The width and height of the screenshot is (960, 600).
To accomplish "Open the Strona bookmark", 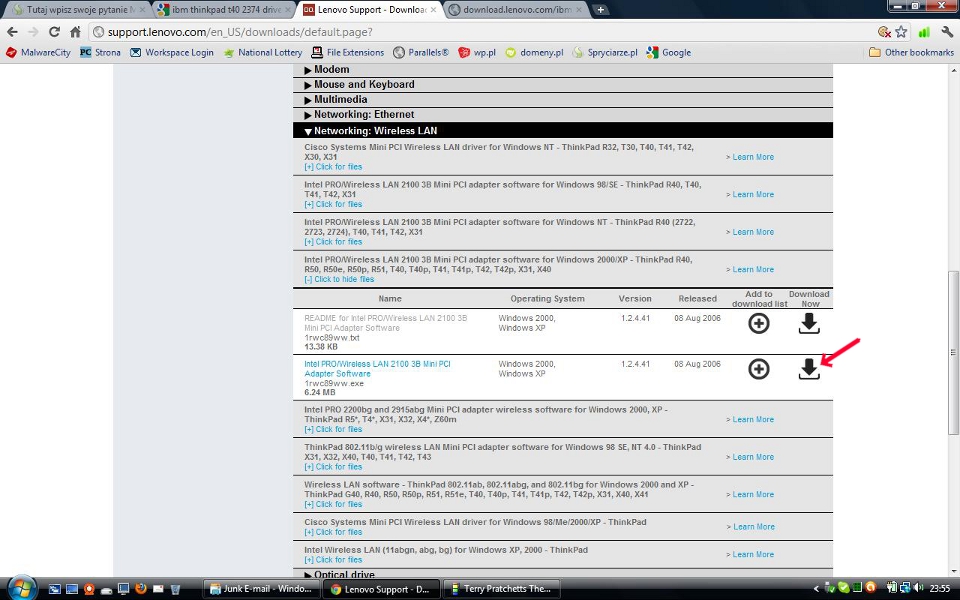I will coord(100,53).
